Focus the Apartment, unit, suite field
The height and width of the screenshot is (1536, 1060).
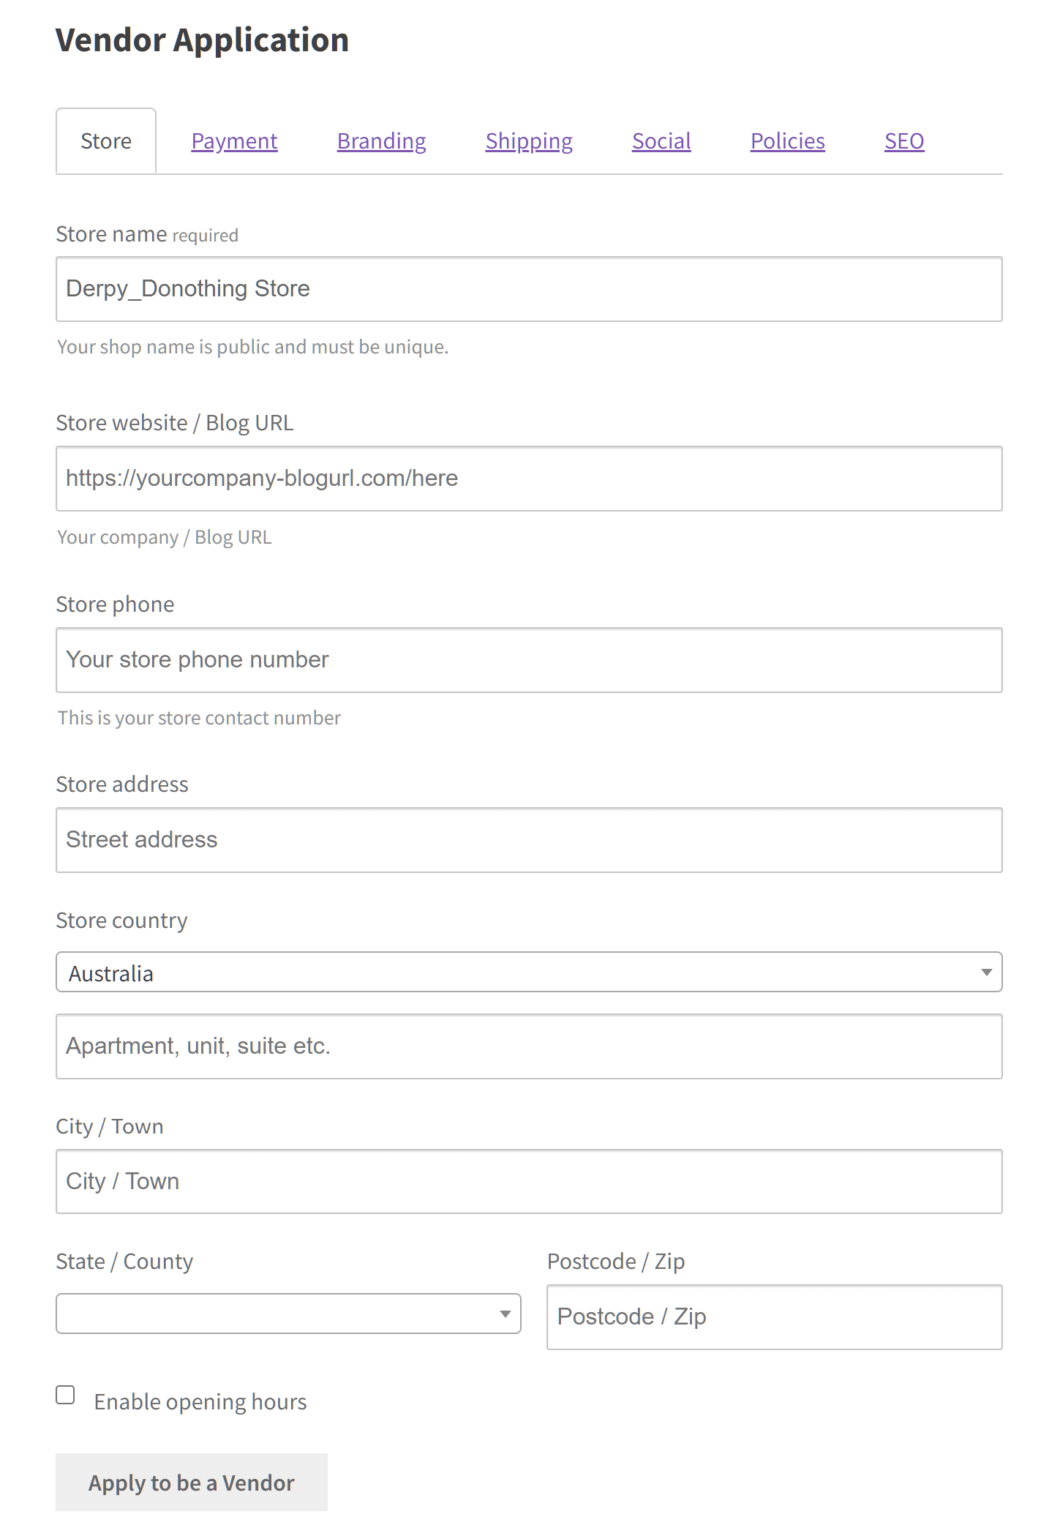click(x=529, y=1046)
